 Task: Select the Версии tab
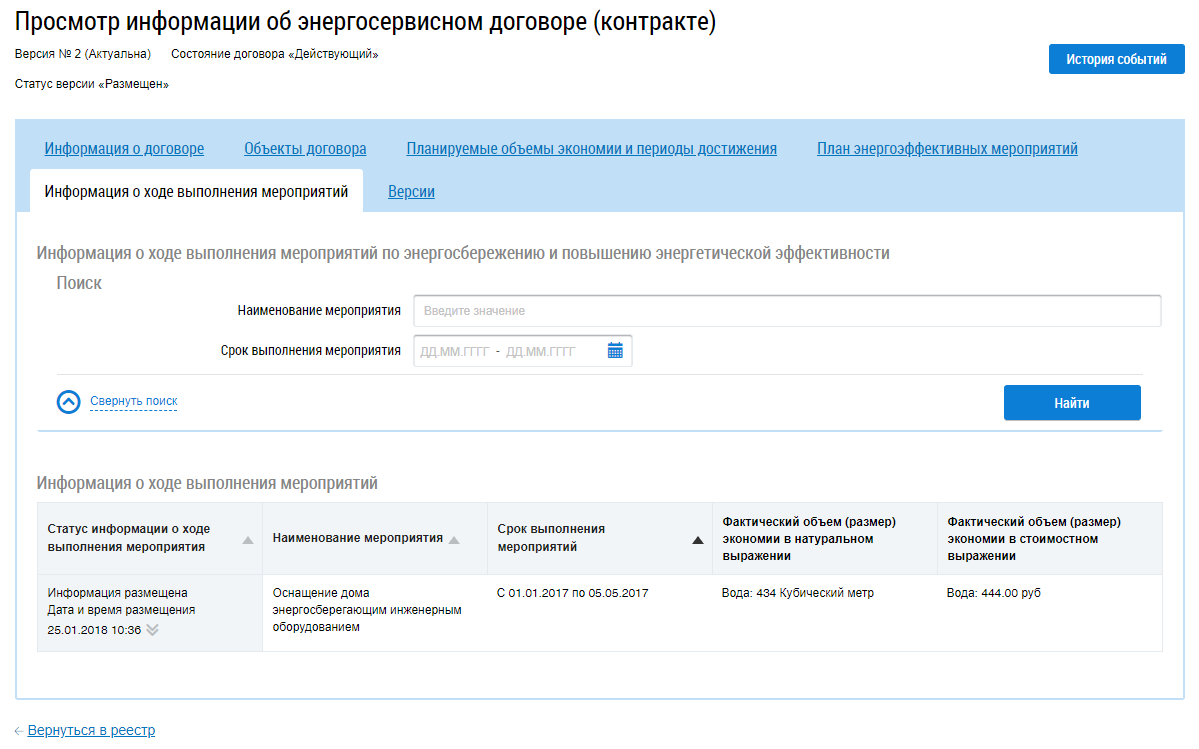click(411, 192)
